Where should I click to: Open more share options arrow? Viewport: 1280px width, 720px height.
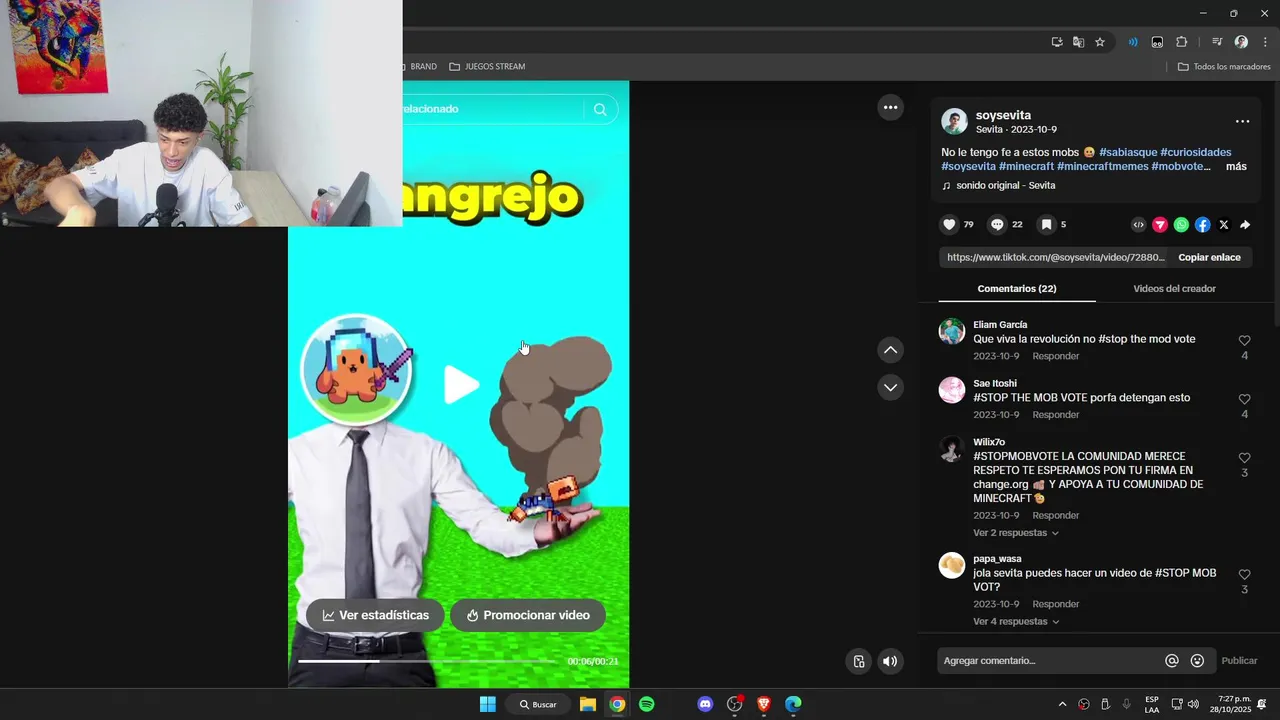pyautogui.click(x=1245, y=225)
